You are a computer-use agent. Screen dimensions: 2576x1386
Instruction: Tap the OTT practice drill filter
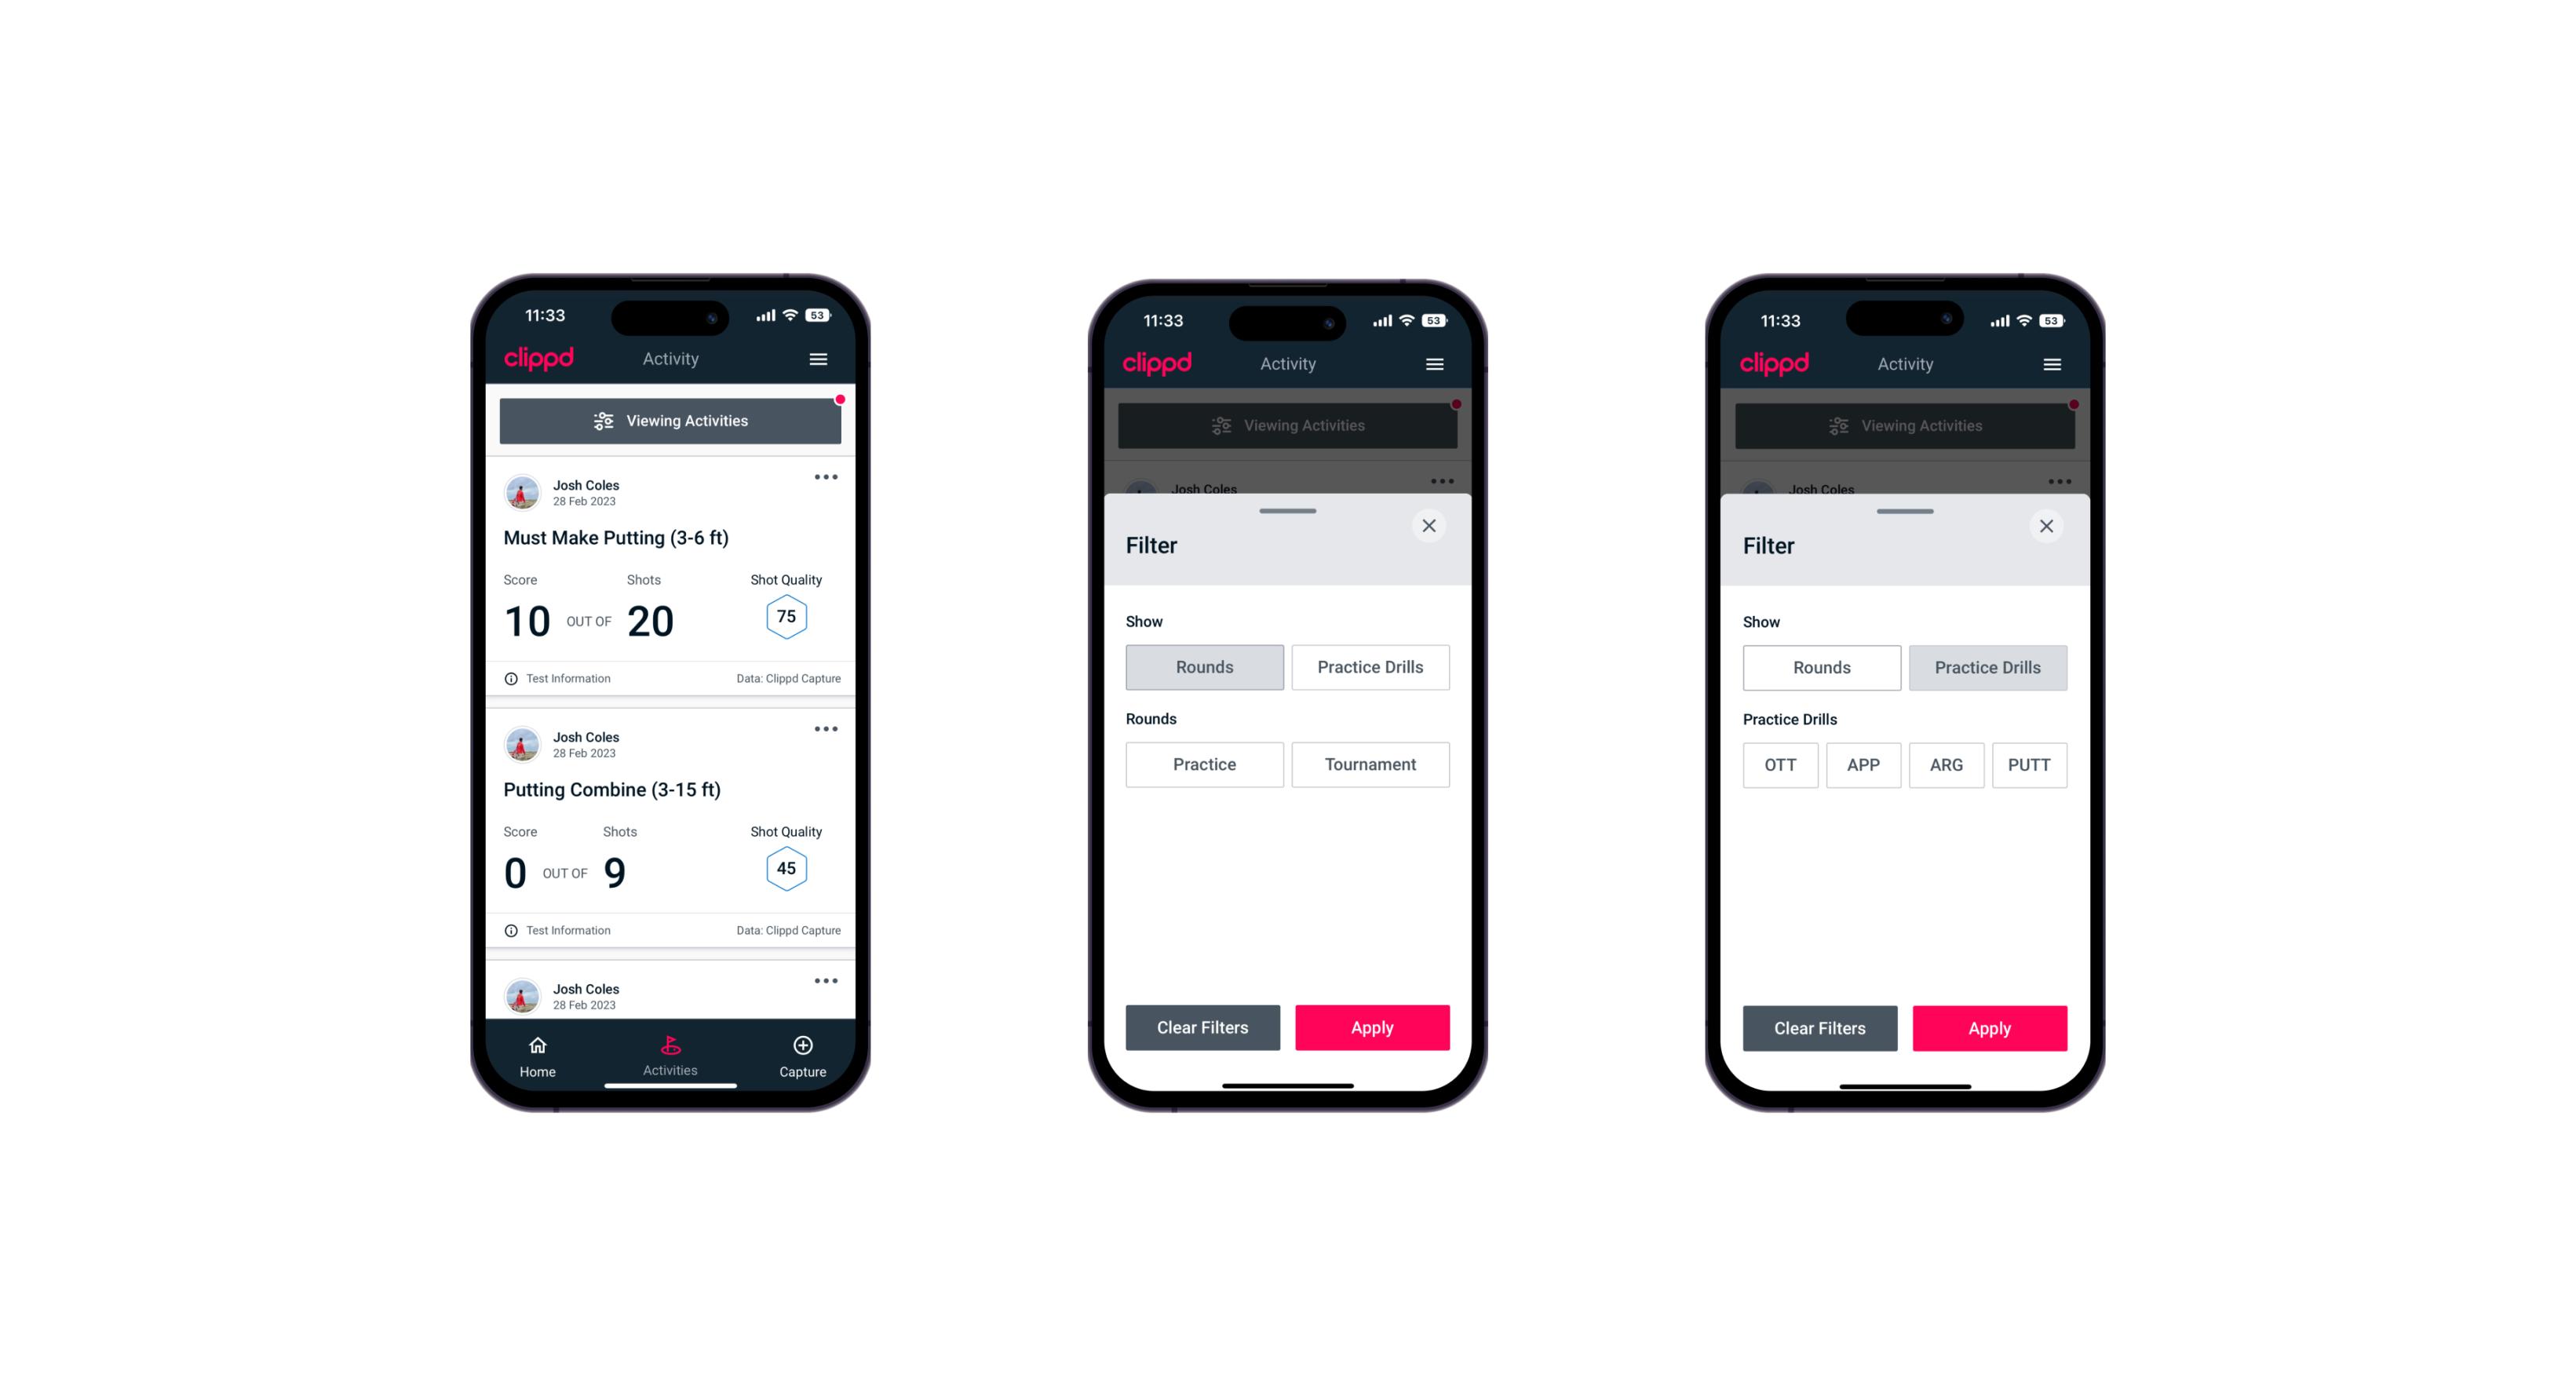1784,764
